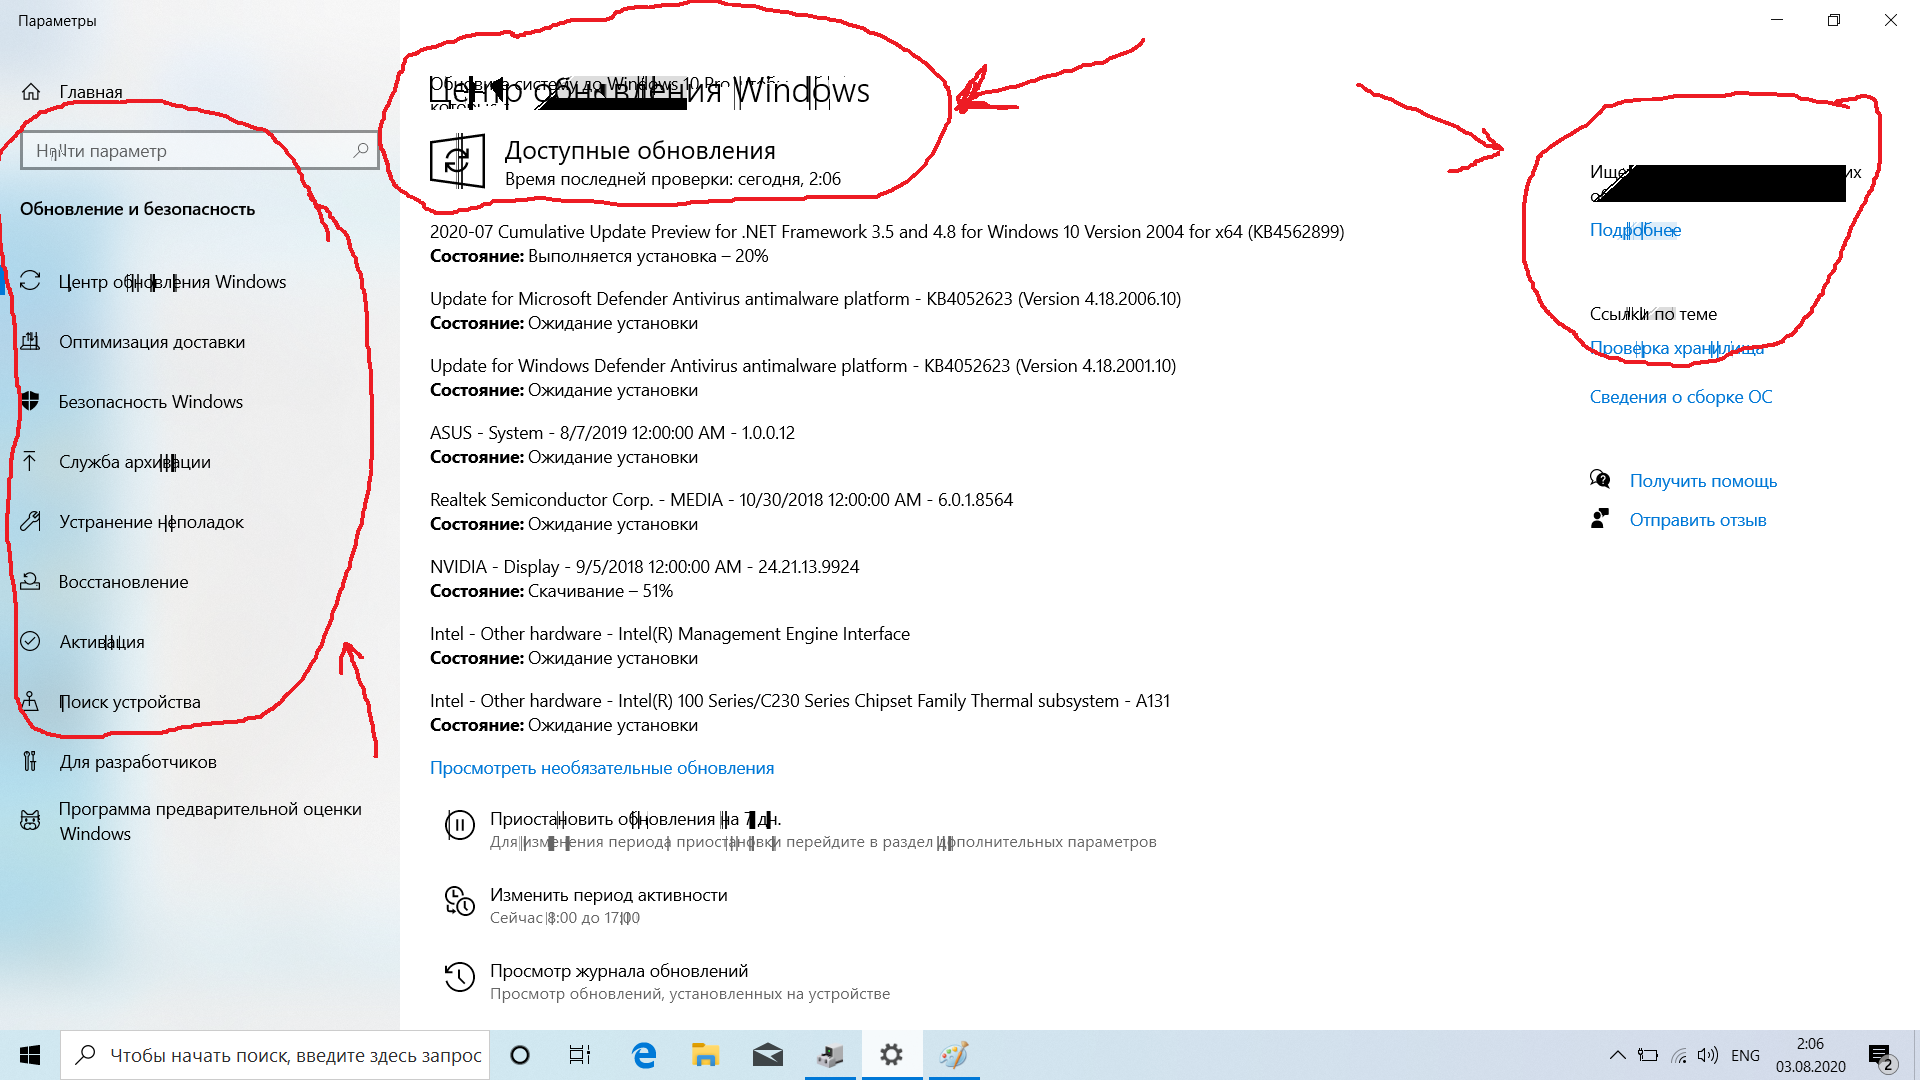This screenshot has width=1920, height=1080.
Task: Open the notification center icon
Action: (x=1879, y=1055)
